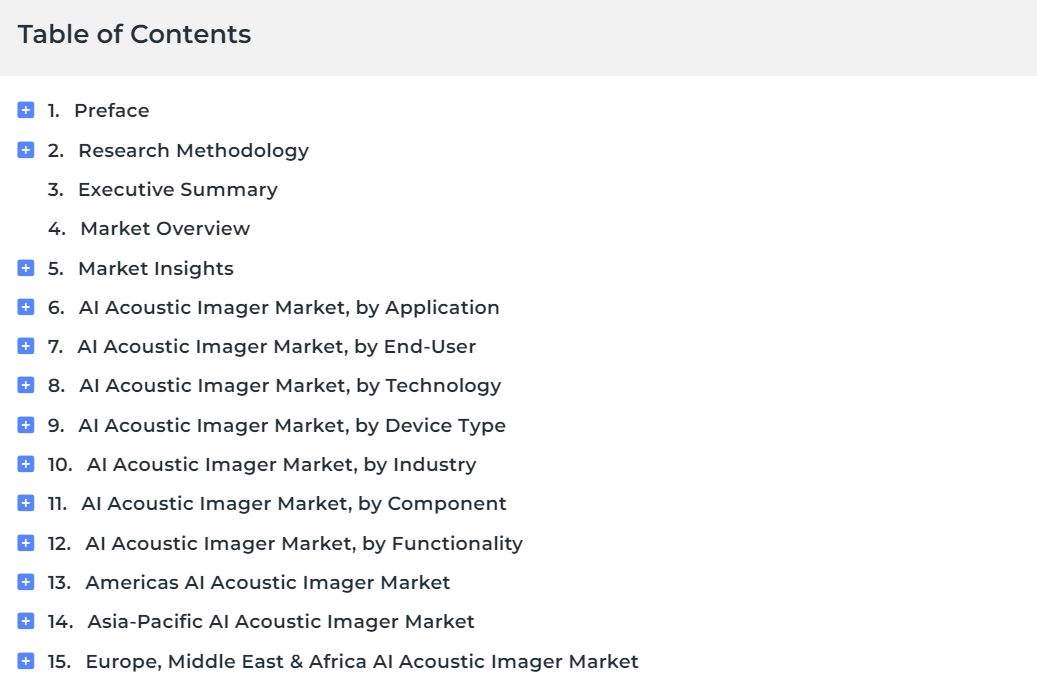Expand the Asia-Pacific market plus icon

pos(26,621)
